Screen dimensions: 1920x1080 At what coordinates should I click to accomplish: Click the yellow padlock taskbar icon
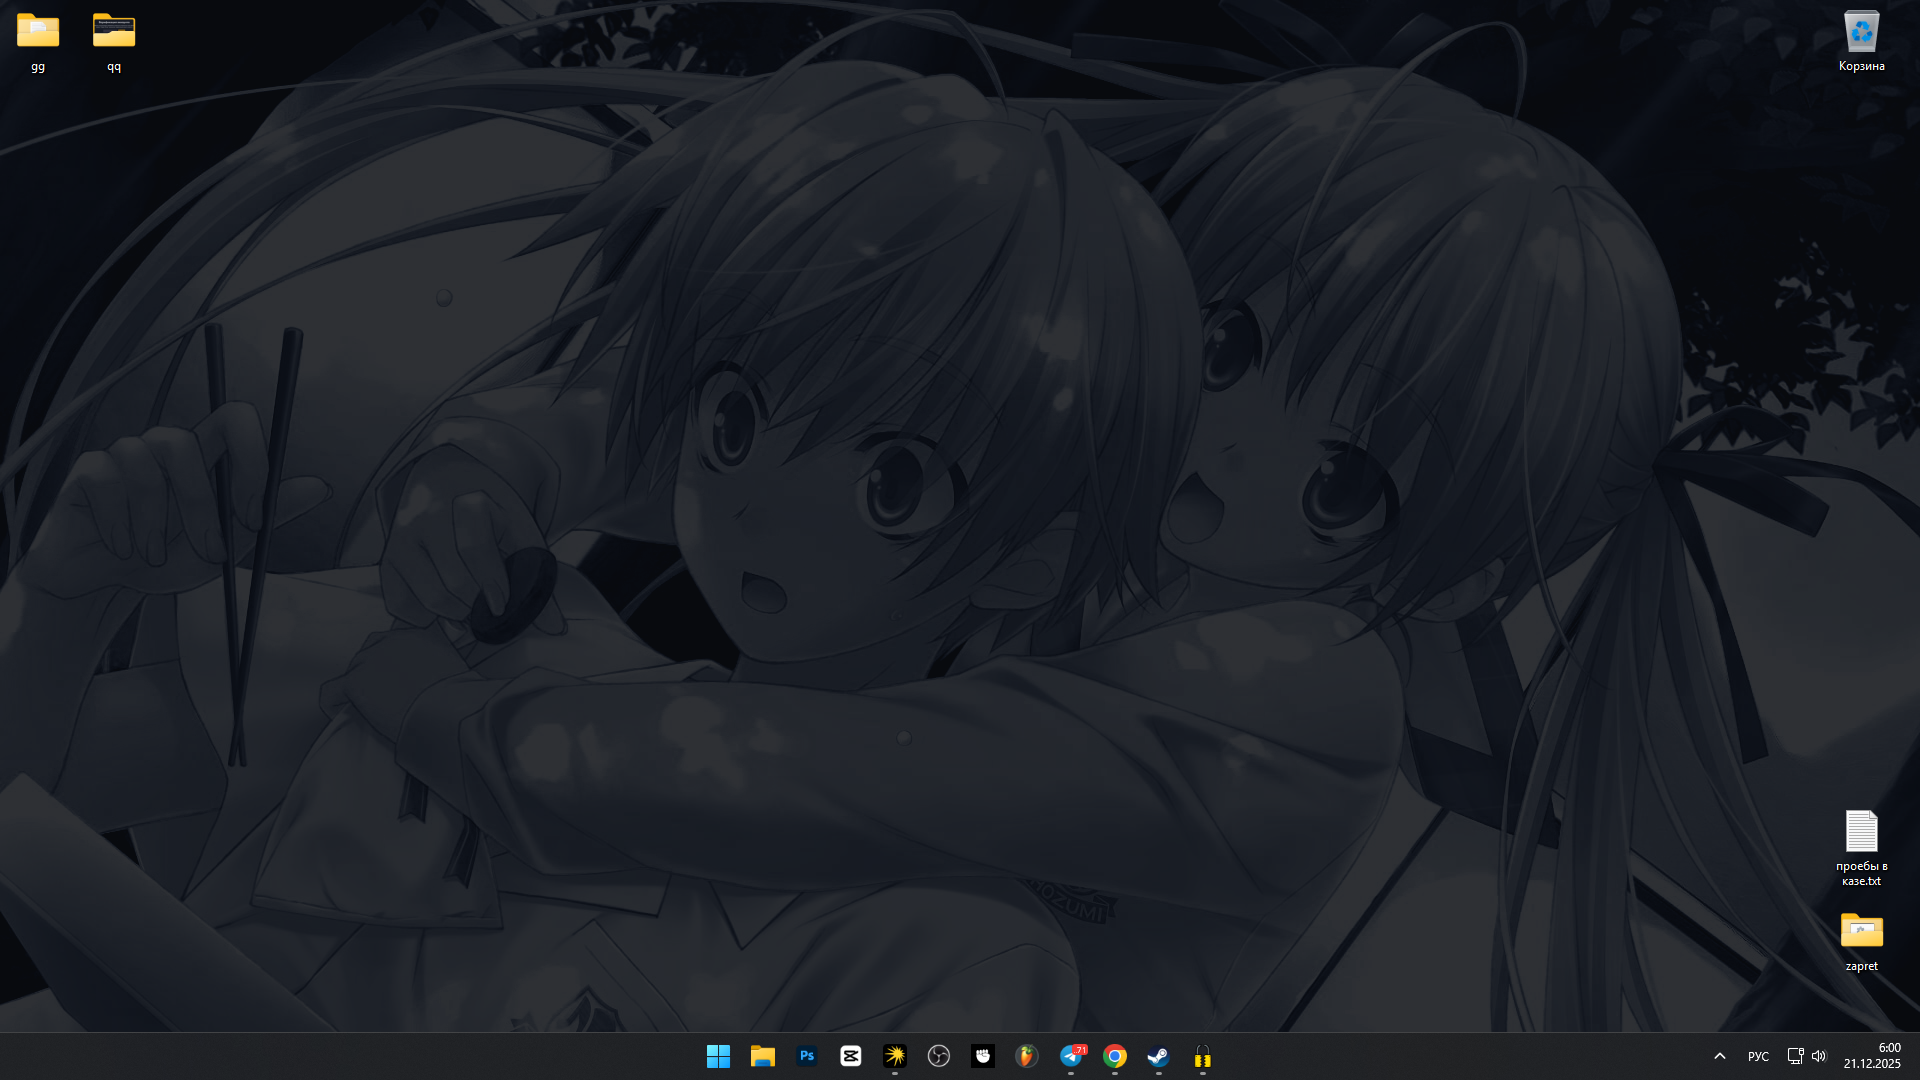point(1203,1056)
